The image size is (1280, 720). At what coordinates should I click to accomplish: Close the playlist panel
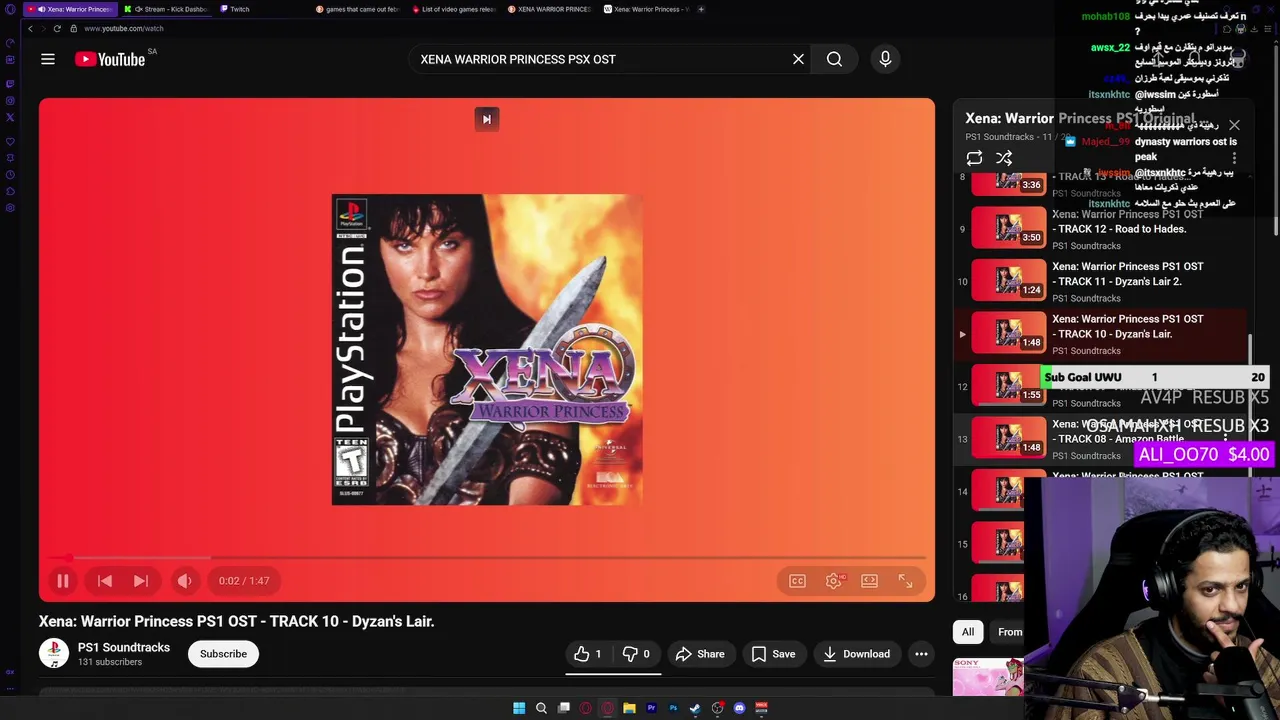tap(1234, 125)
